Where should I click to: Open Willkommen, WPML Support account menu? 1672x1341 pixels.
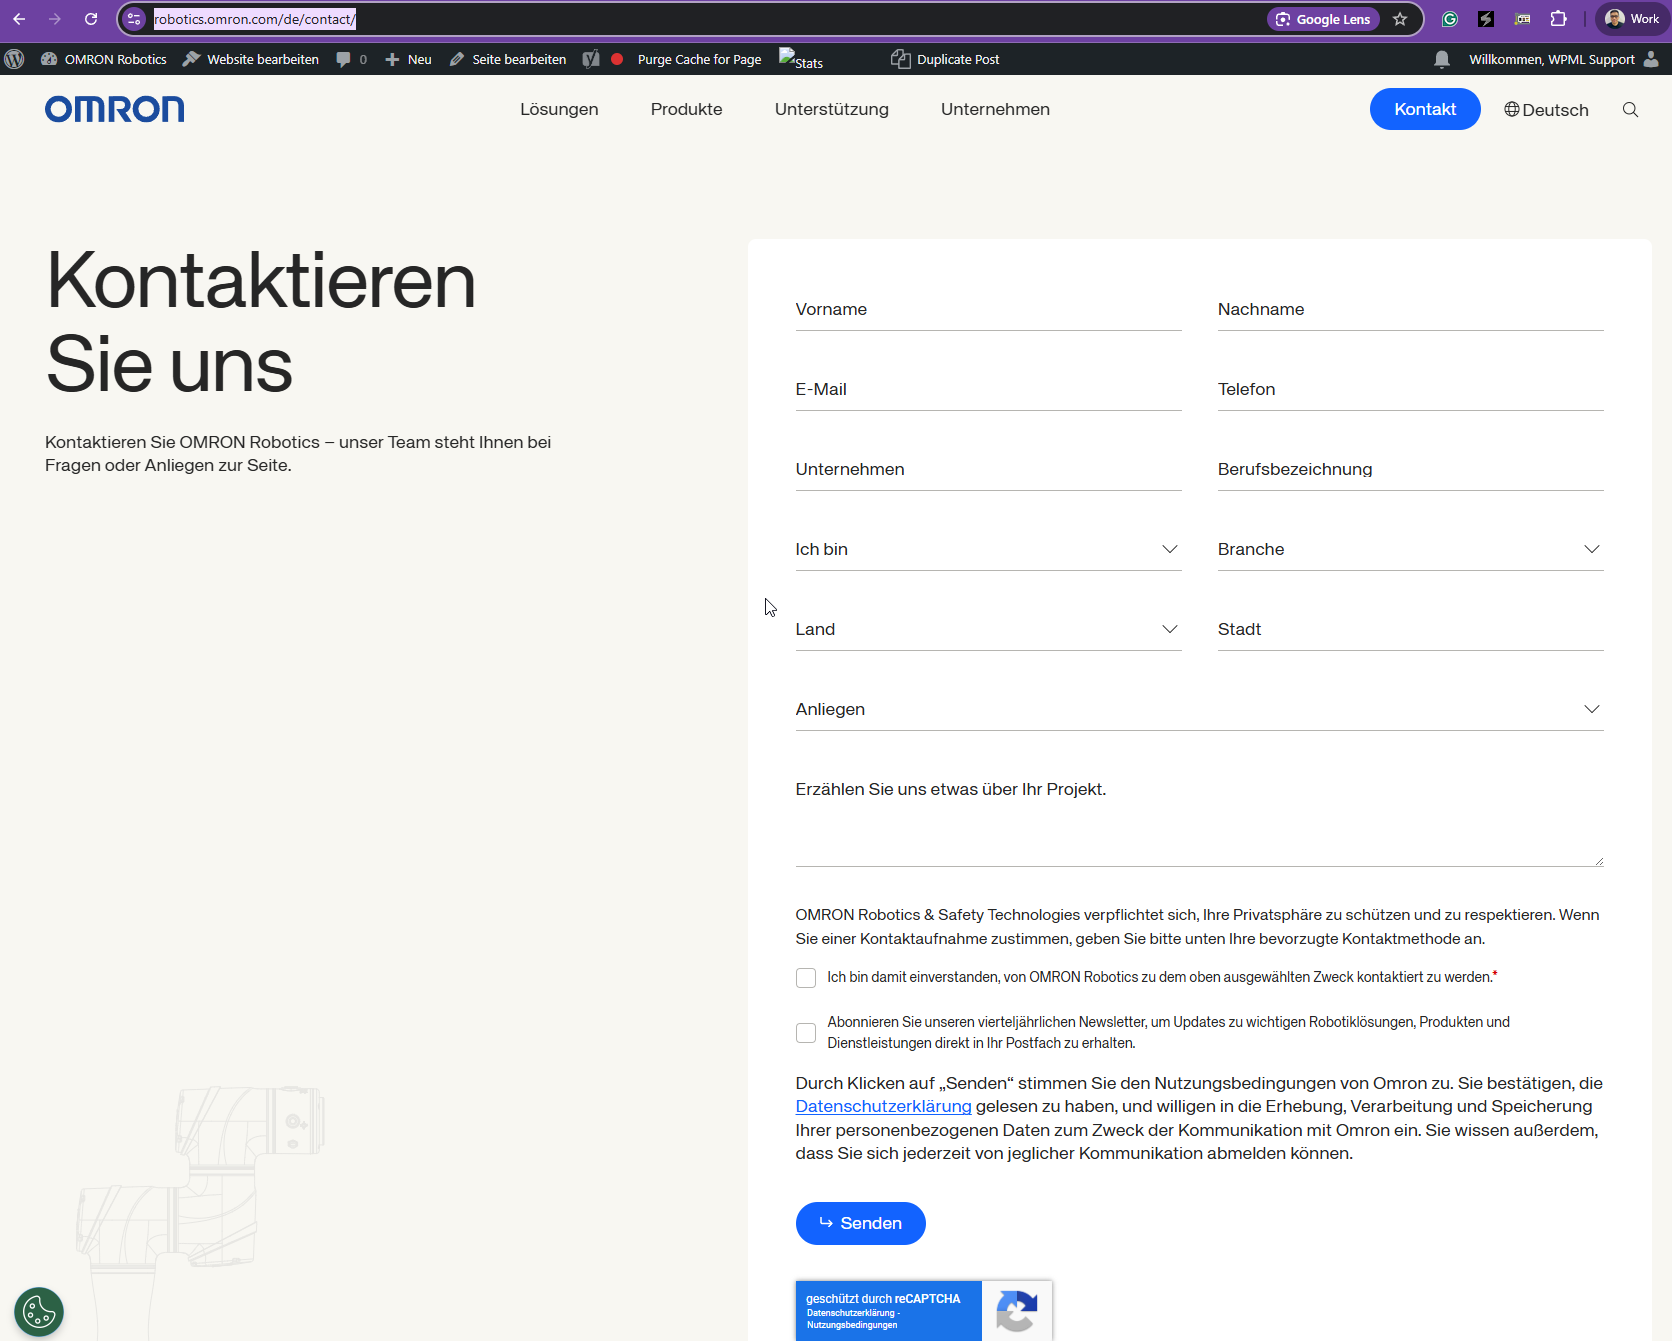click(1563, 59)
